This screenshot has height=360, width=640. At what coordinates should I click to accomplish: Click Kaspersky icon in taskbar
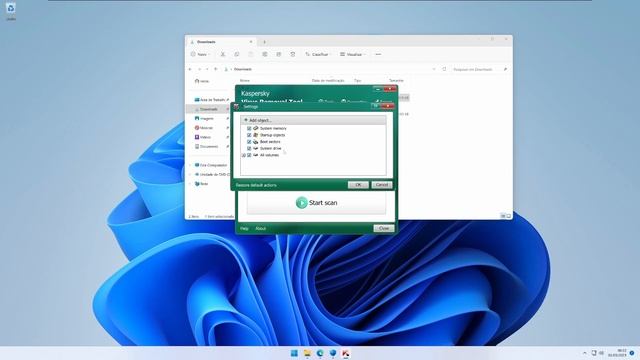[346, 353]
